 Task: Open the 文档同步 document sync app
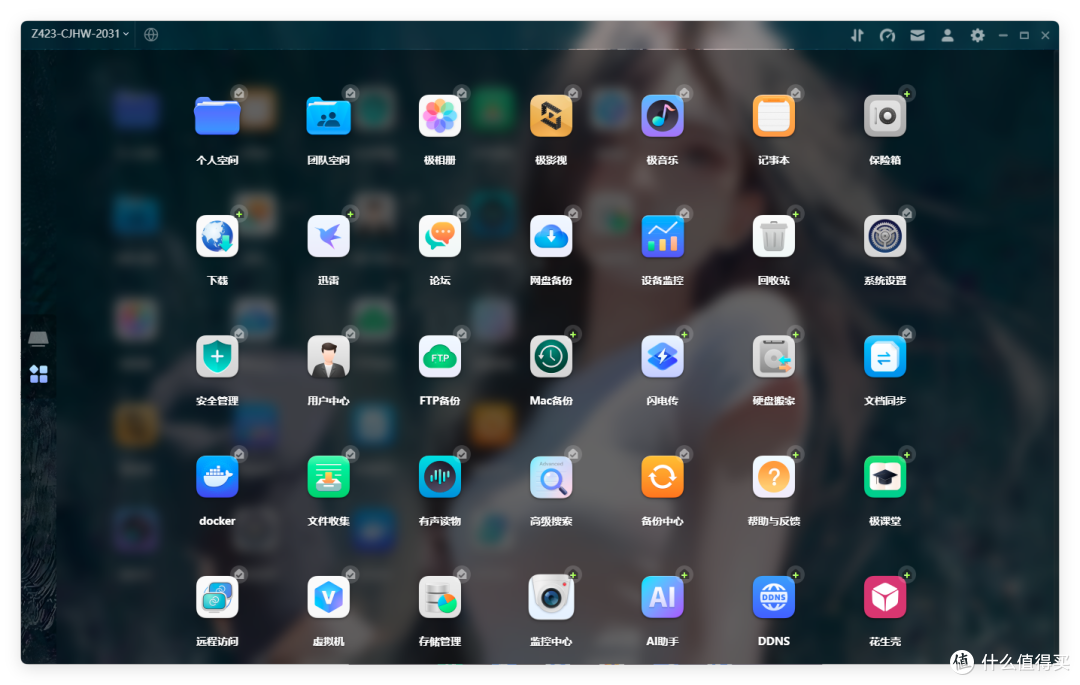point(885,357)
